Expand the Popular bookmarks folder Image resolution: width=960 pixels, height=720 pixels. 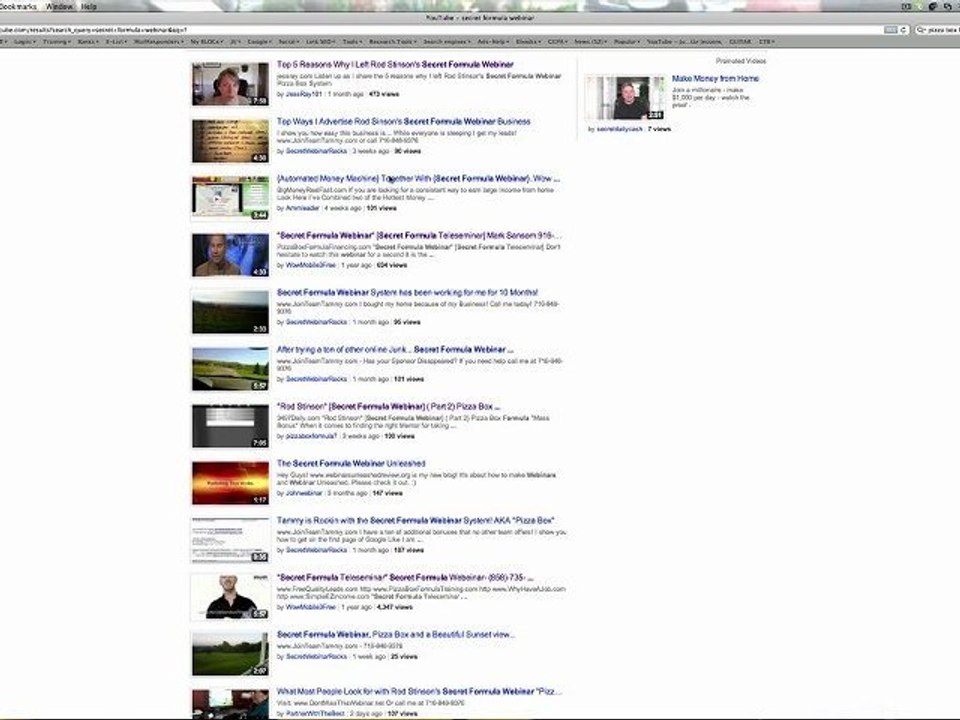(626, 42)
